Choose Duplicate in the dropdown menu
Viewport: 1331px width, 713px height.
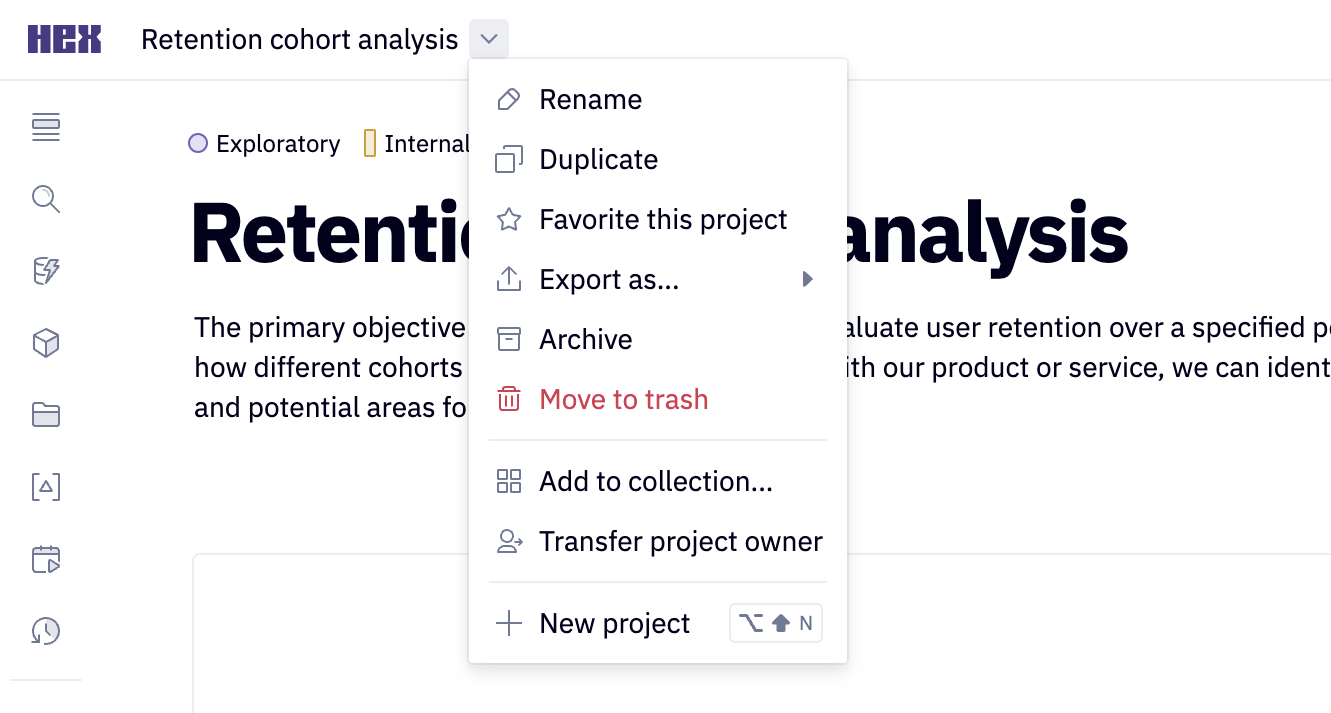coord(598,159)
